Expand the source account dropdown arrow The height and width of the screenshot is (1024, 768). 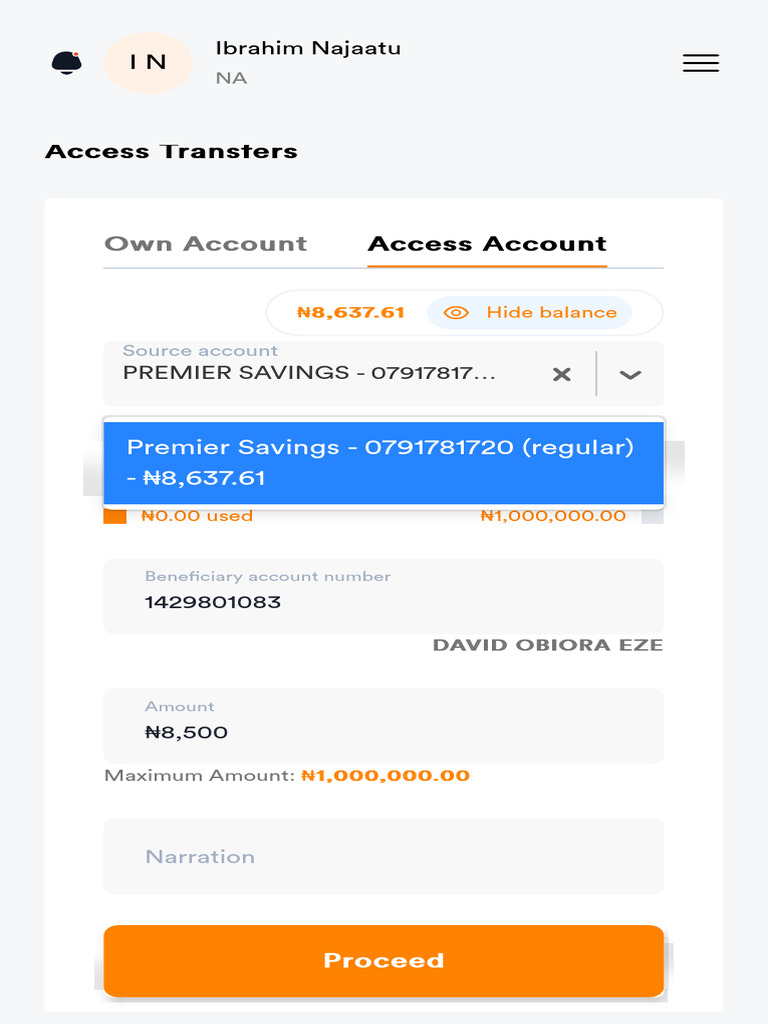click(630, 374)
